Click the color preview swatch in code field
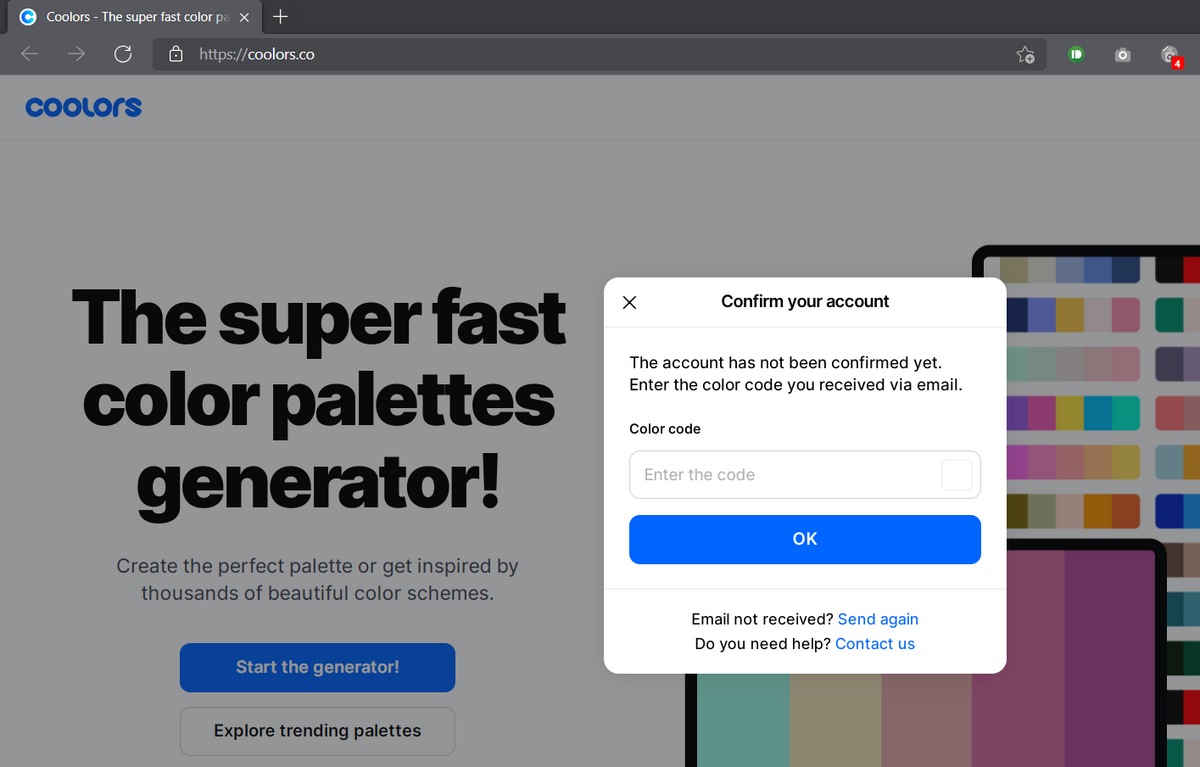The width and height of the screenshot is (1200, 767). pyautogui.click(x=956, y=475)
